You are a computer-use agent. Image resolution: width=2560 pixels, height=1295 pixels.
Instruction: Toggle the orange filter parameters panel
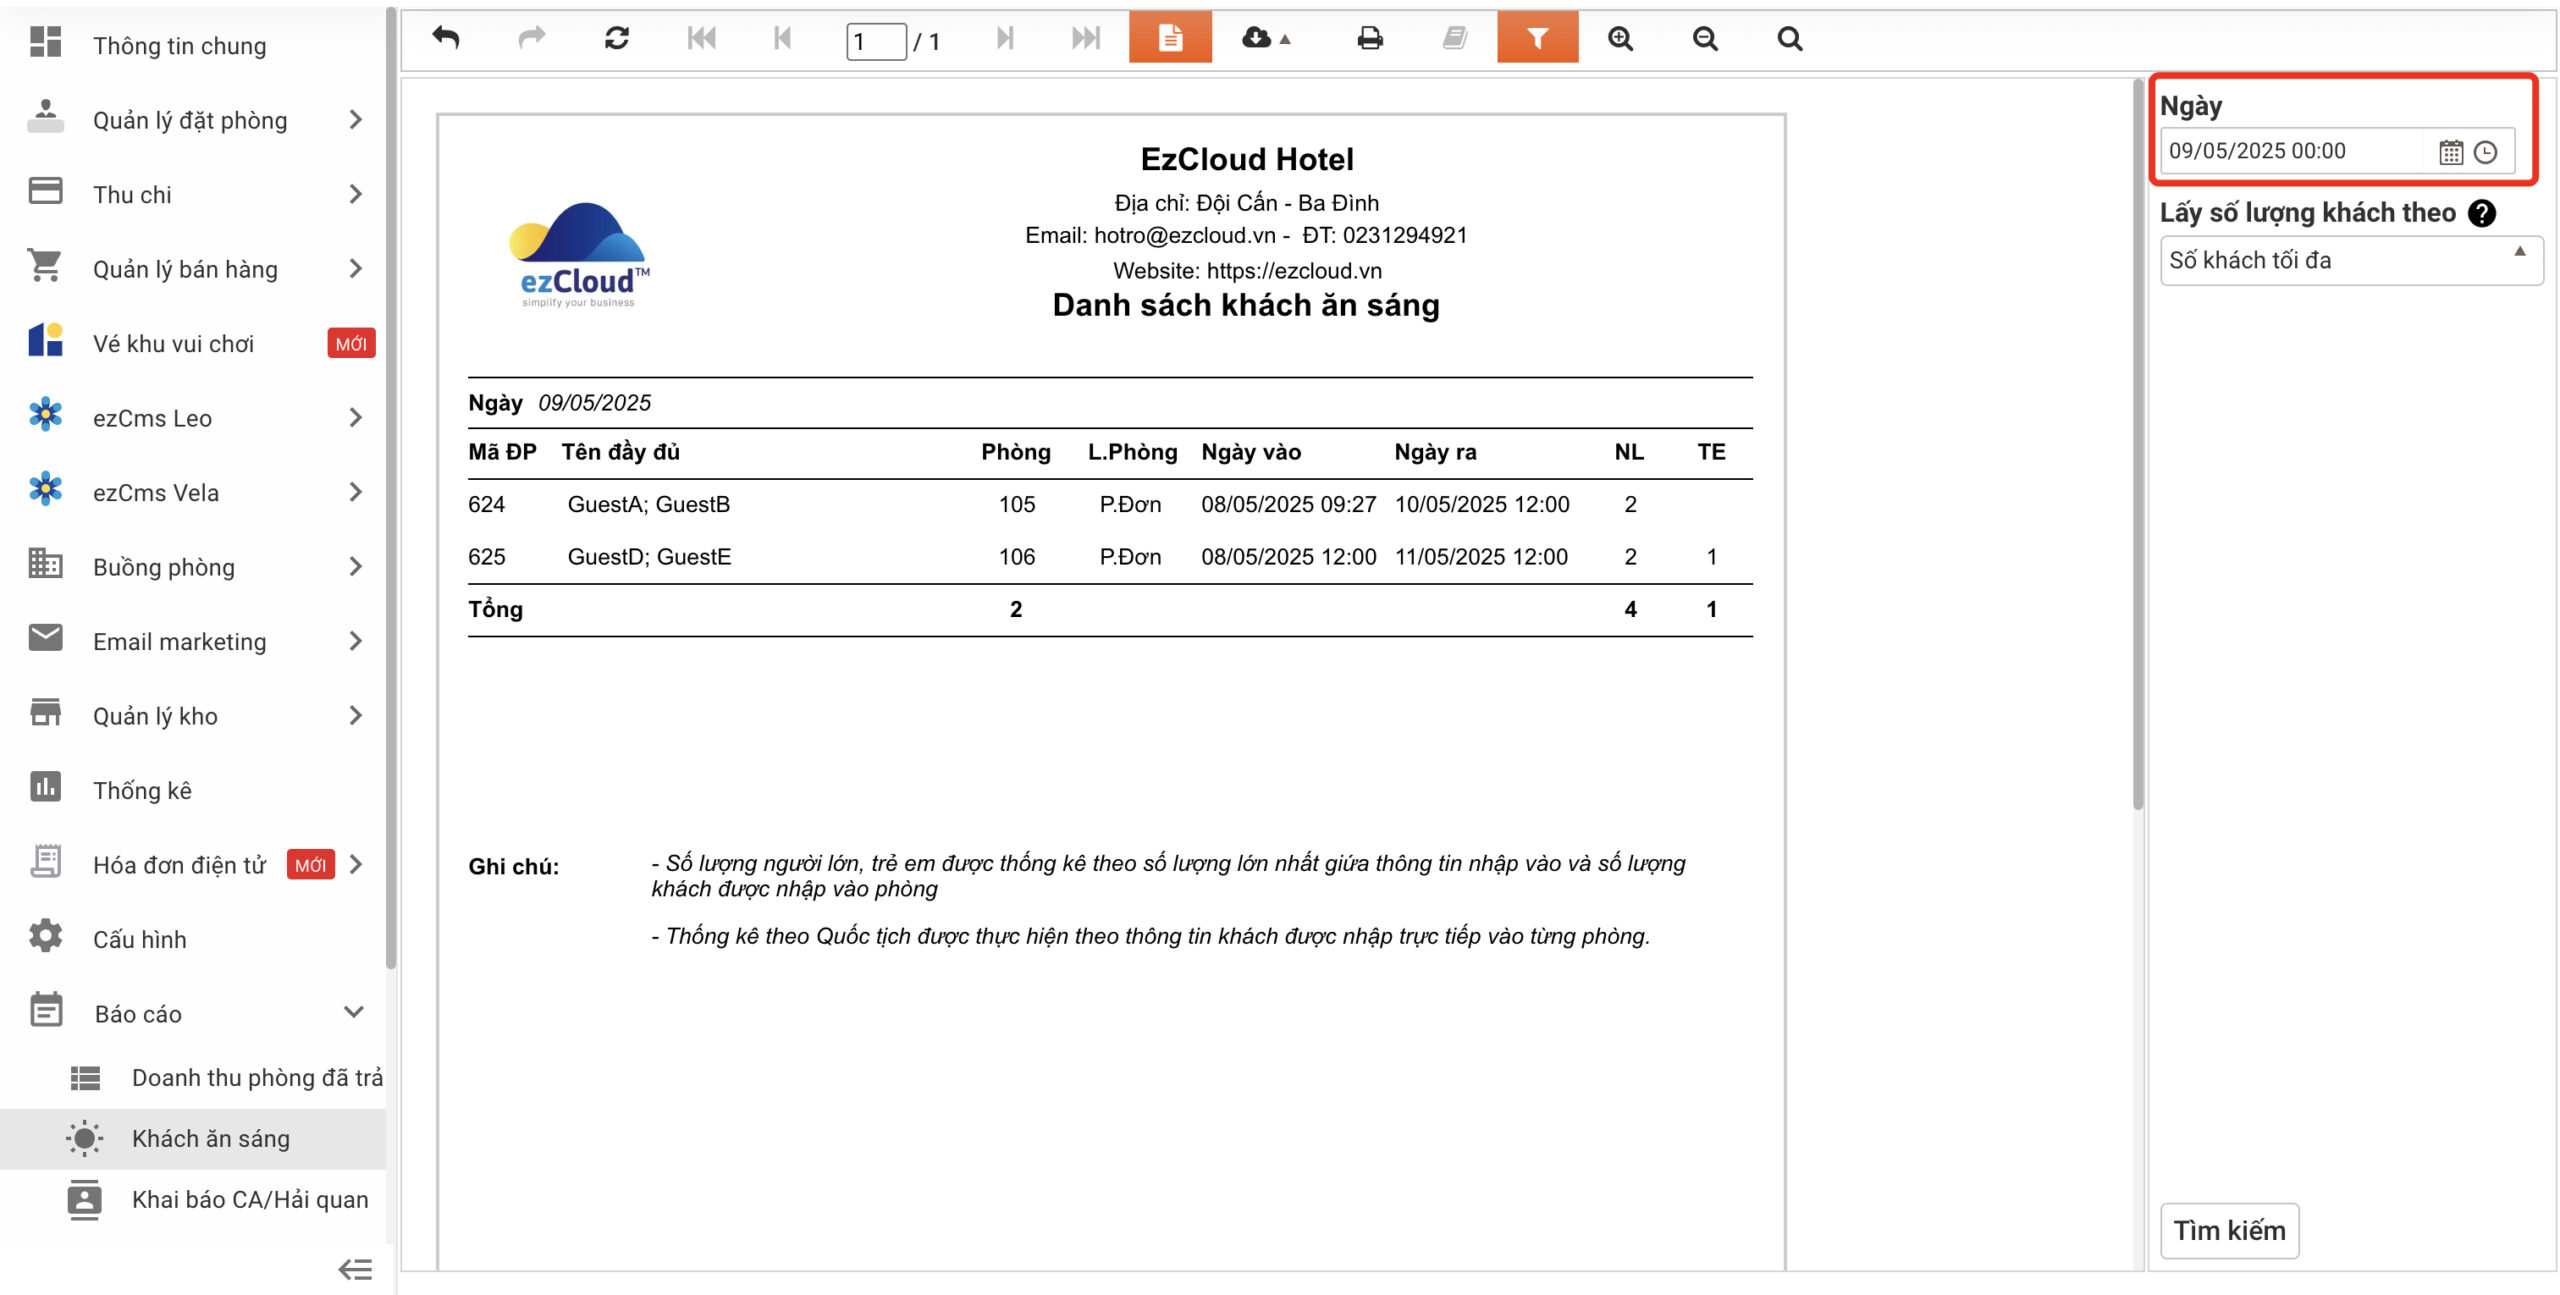coord(1537,38)
